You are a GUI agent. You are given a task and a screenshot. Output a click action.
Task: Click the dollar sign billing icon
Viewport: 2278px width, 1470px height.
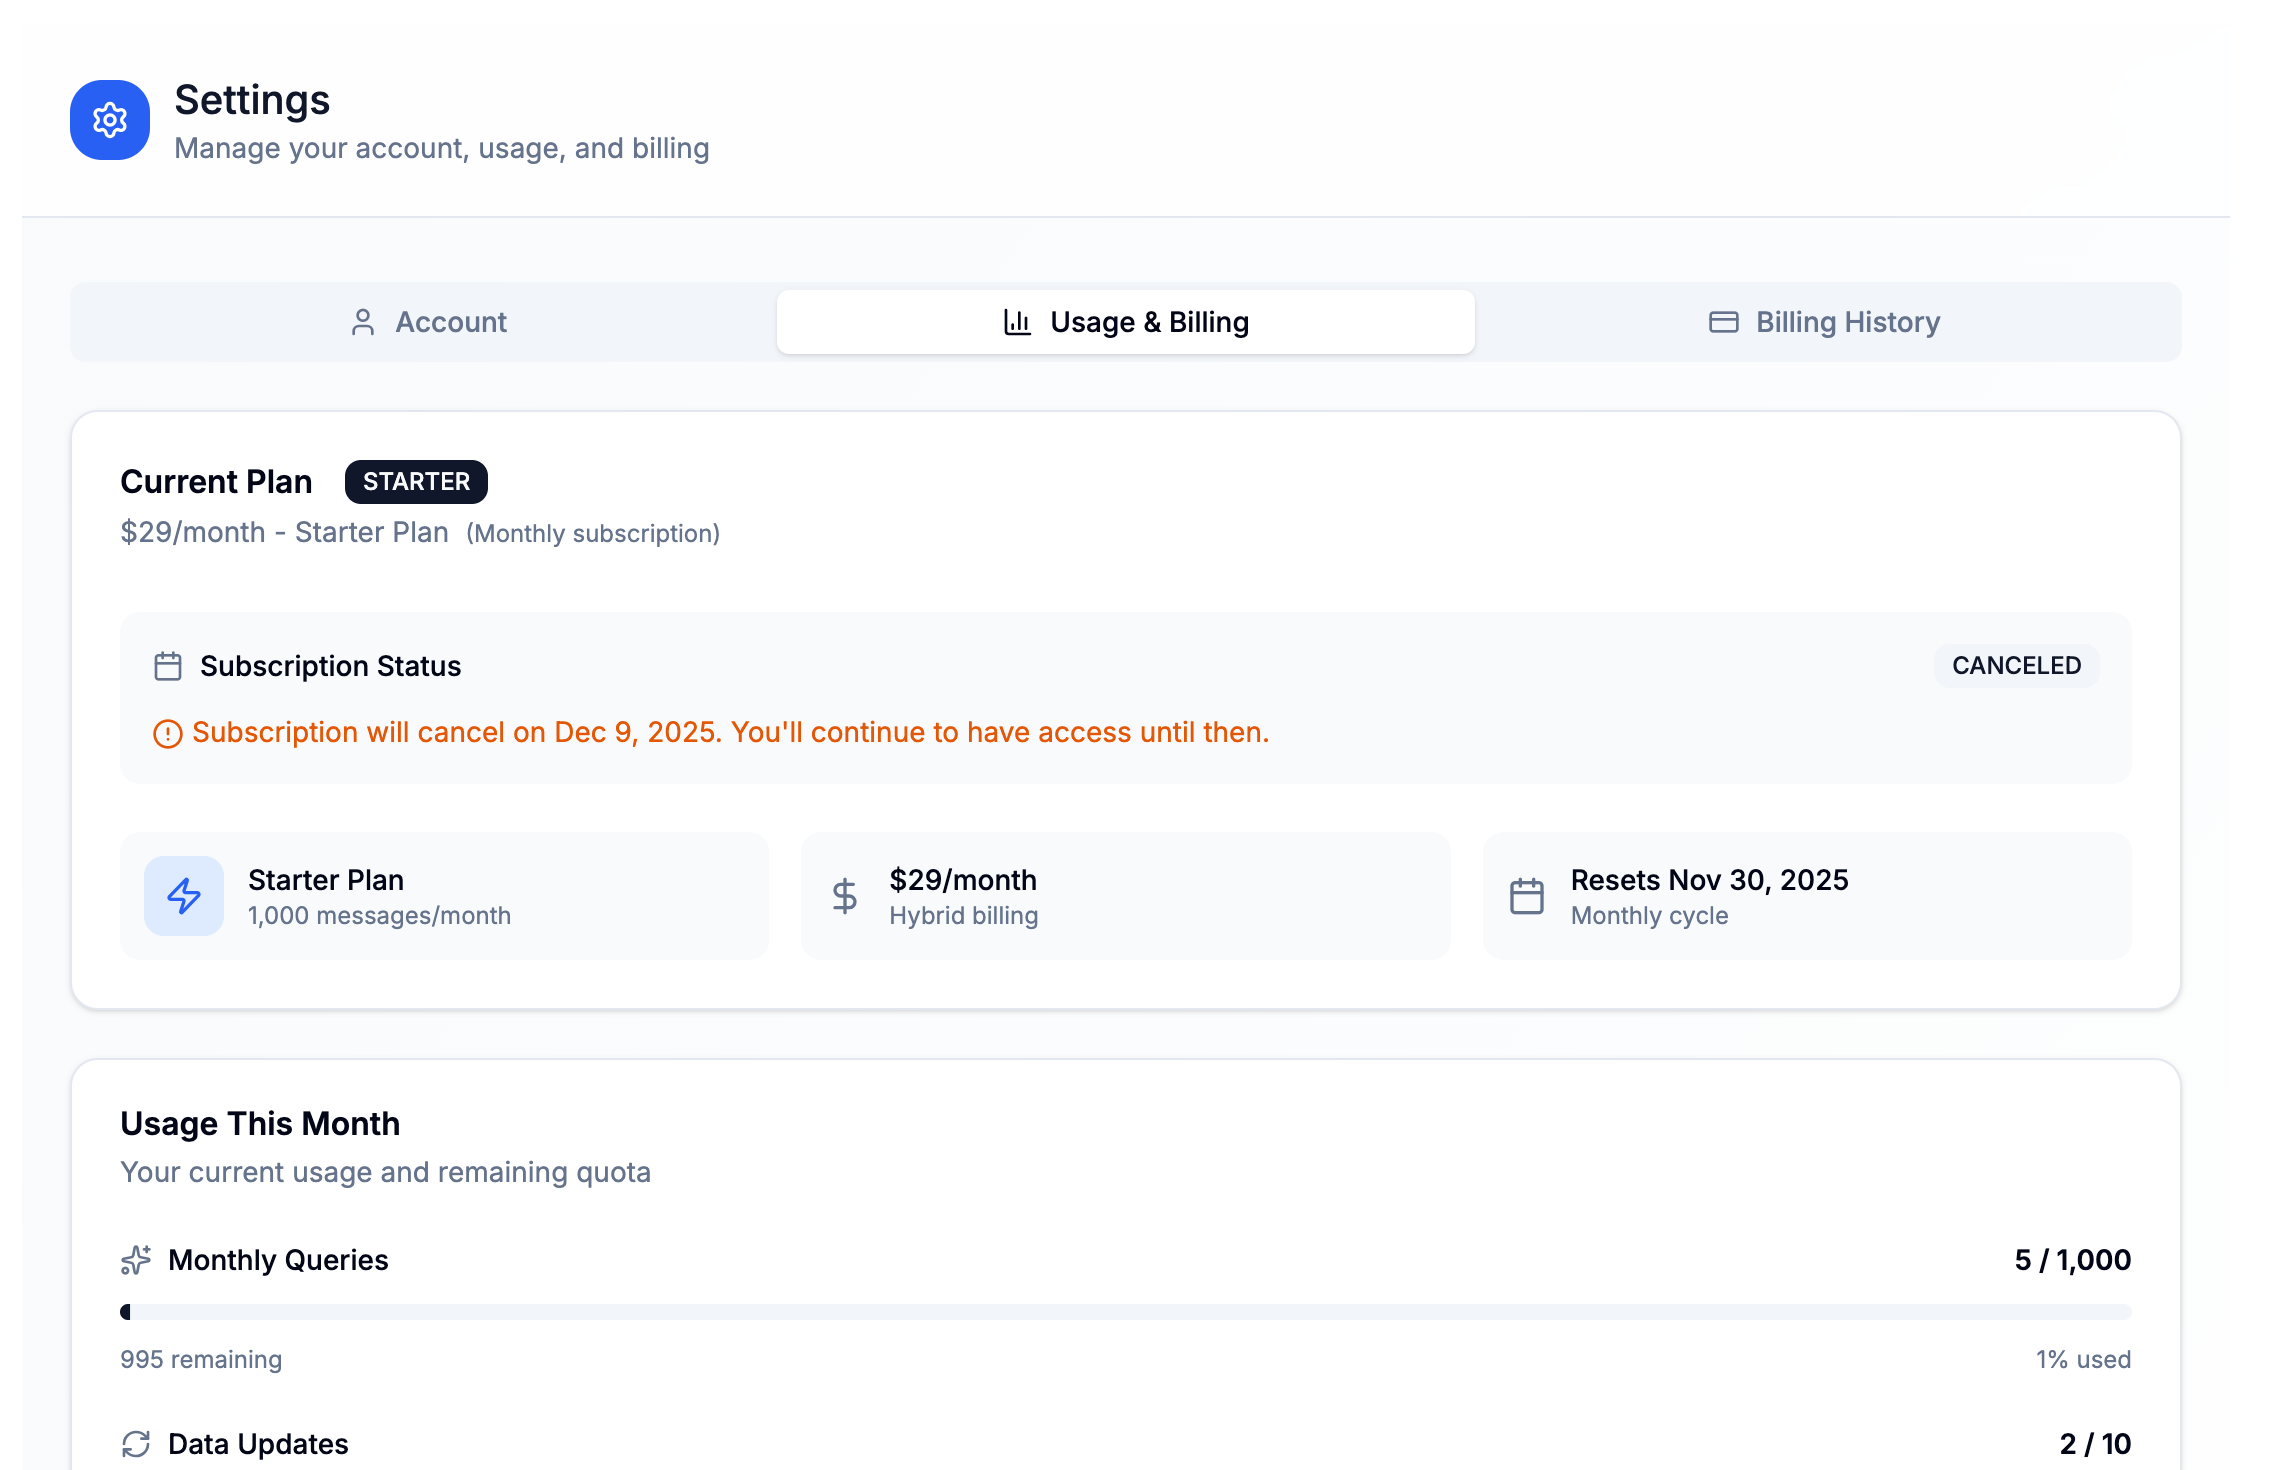(844, 895)
